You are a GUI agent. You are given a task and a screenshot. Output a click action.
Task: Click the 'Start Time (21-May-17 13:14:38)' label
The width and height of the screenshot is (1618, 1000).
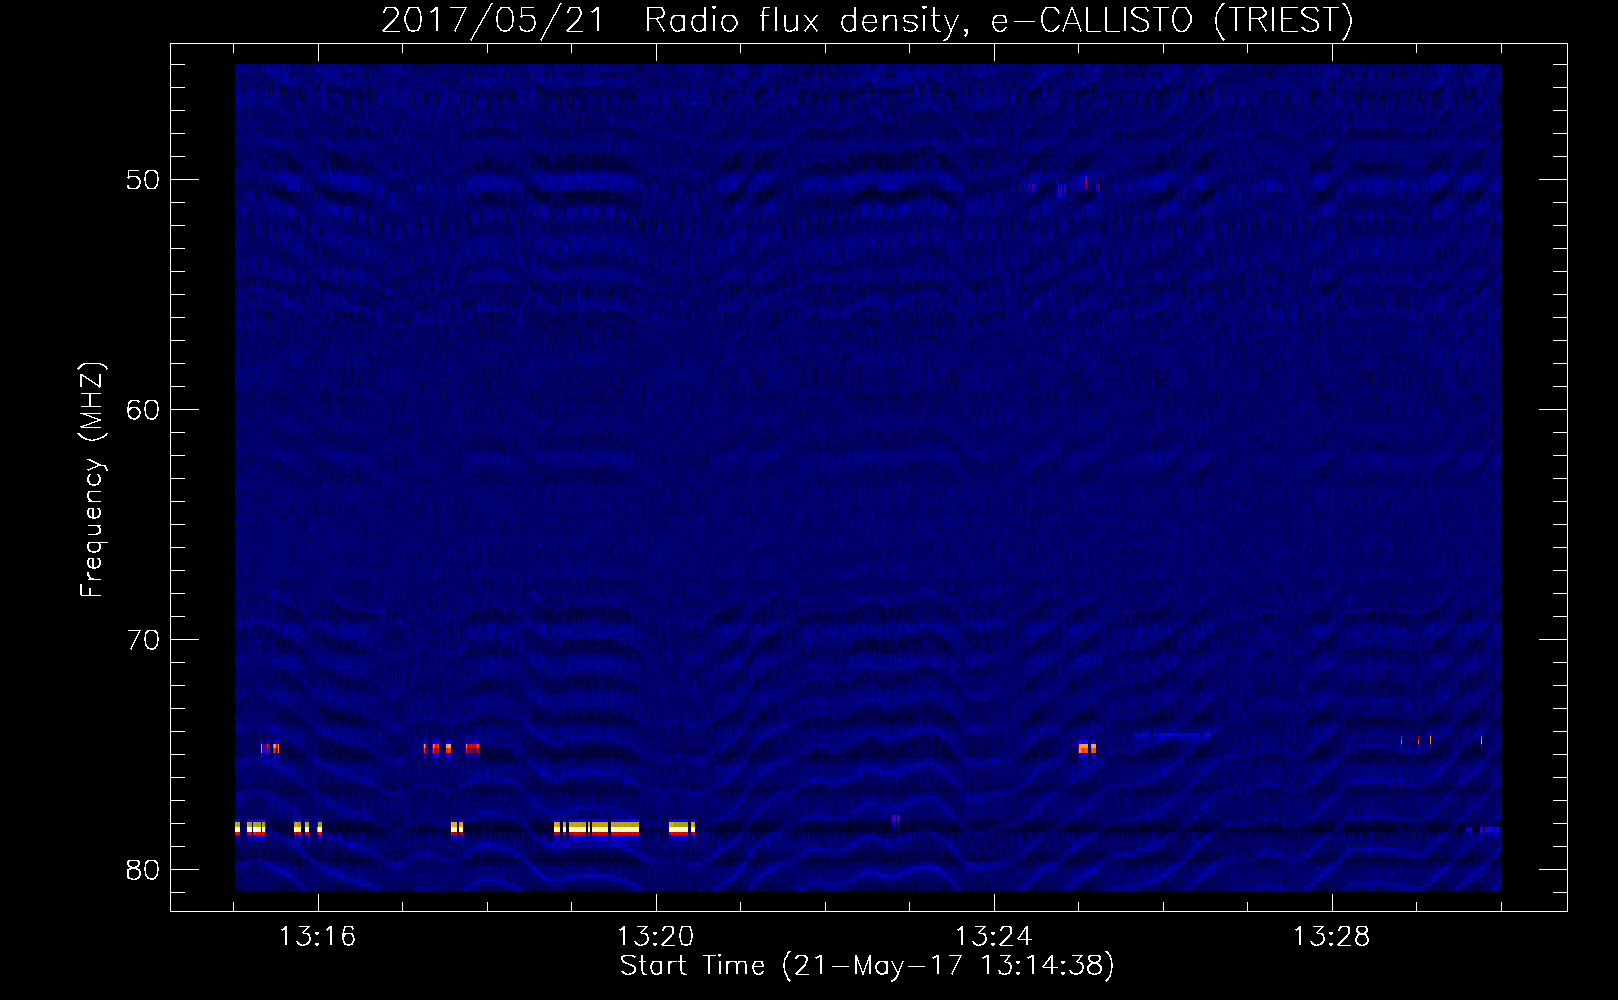click(867, 965)
